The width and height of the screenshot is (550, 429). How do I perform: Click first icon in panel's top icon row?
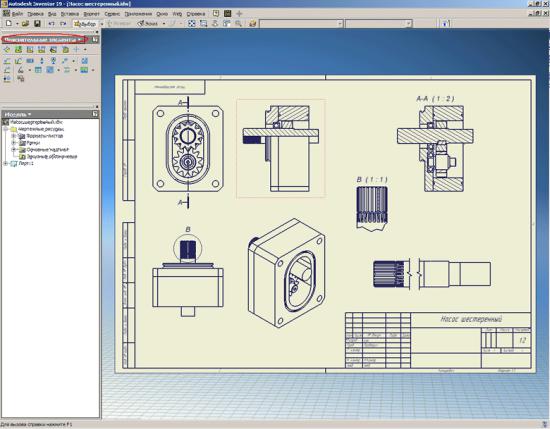pos(7,50)
